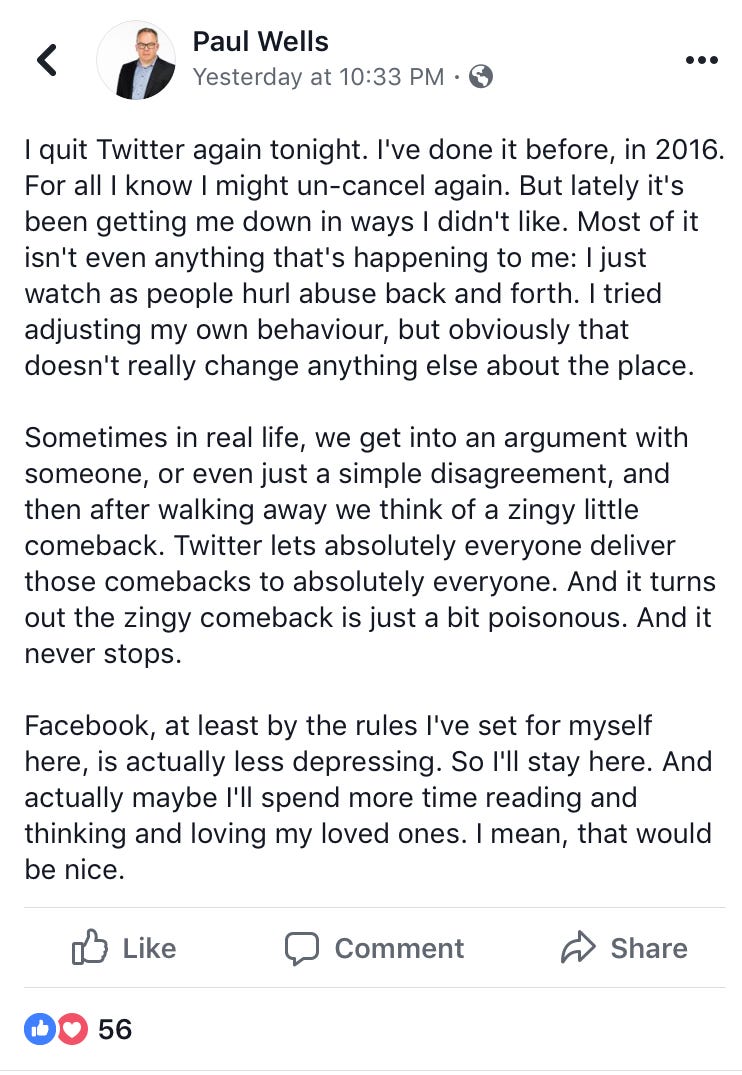Tap the first paragraph about quitting Twitter
Screen dimensions: 742x1075
[374, 258]
